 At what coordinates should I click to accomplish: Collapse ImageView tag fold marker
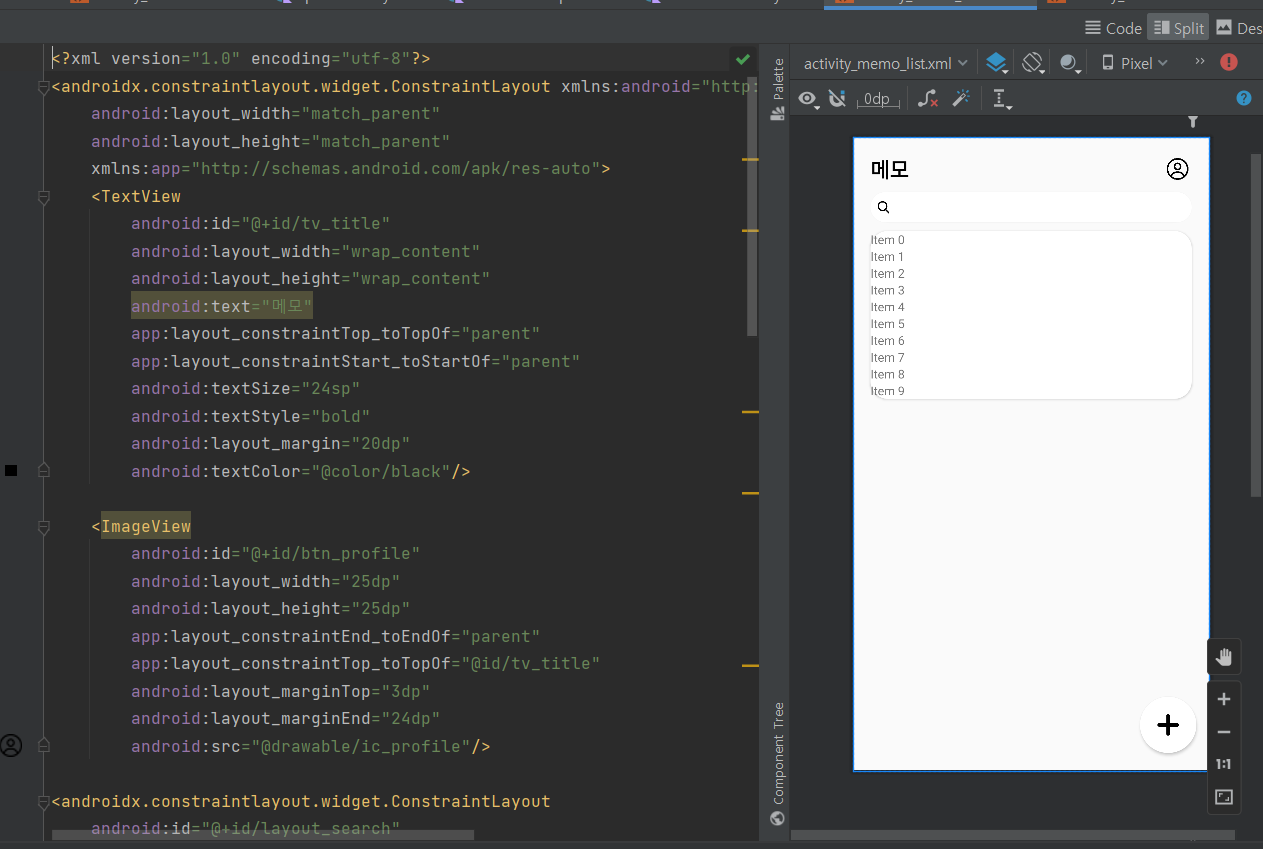[x=43, y=527]
